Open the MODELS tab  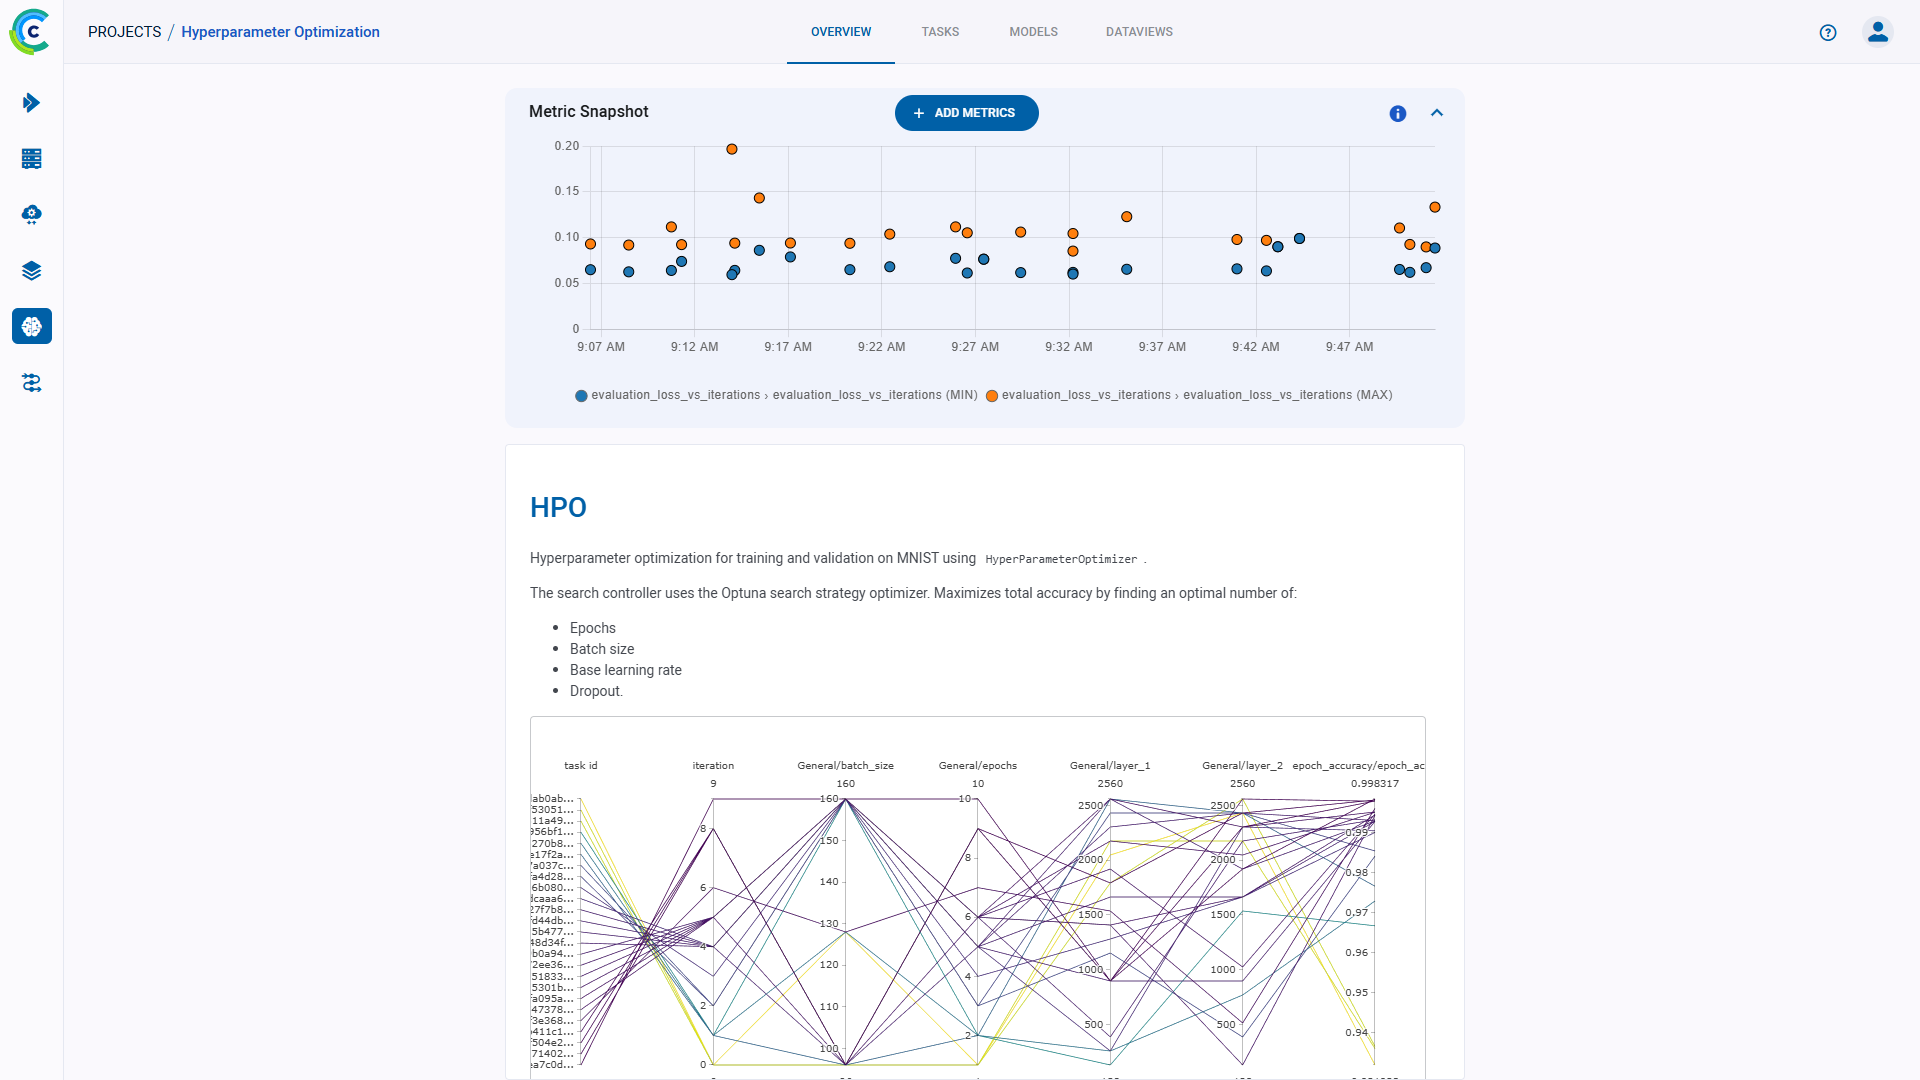pyautogui.click(x=1033, y=31)
